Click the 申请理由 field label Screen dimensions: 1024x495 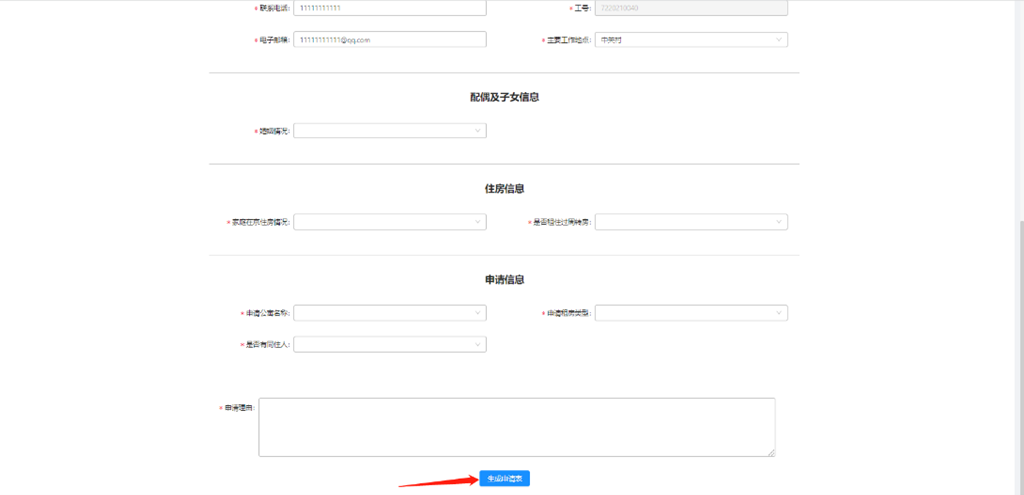click(240, 407)
